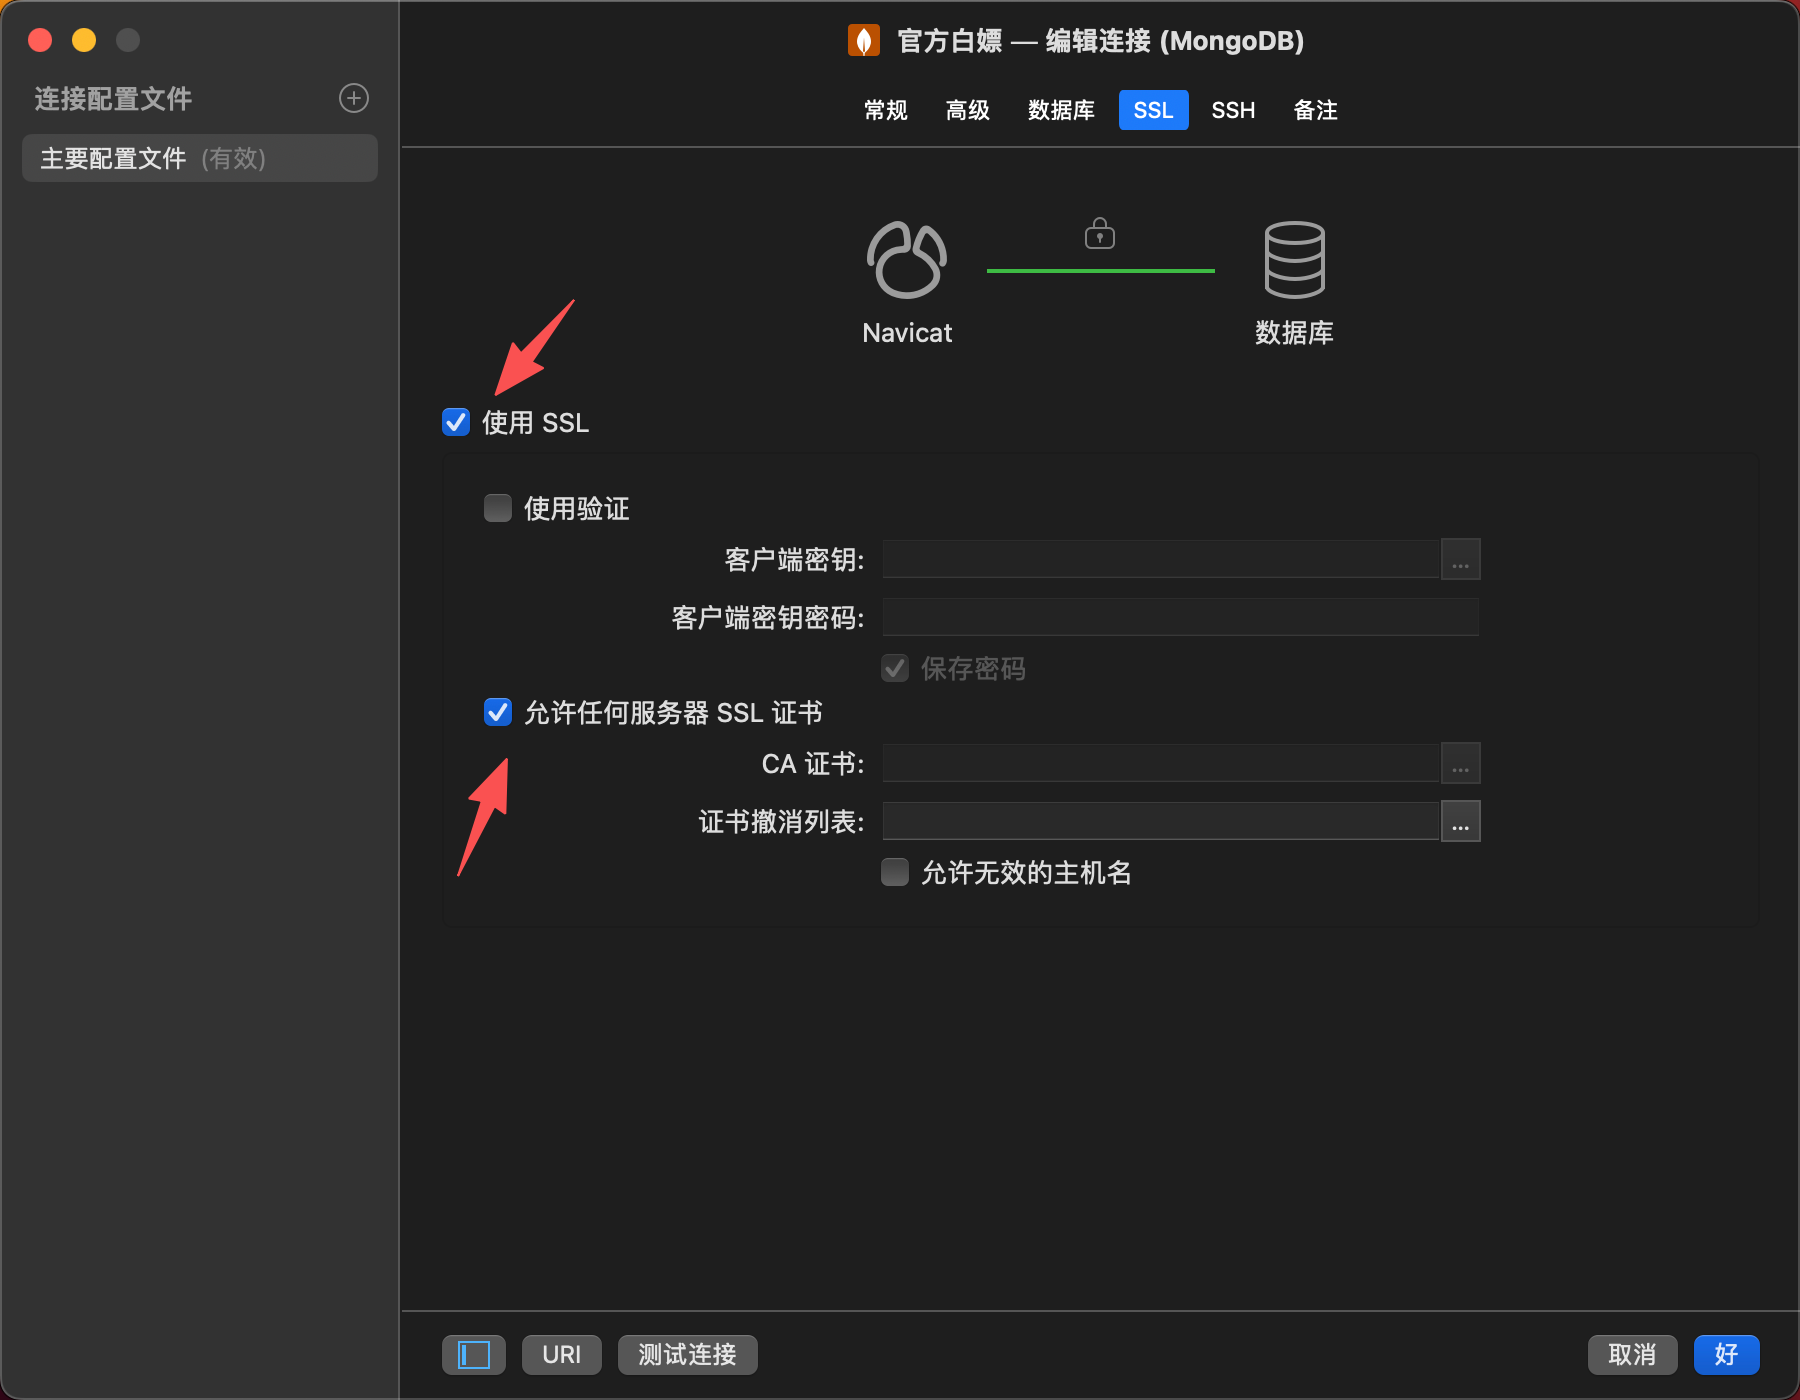Click the 测试连接 button
Screen dimensions: 1800x1400
point(688,1355)
